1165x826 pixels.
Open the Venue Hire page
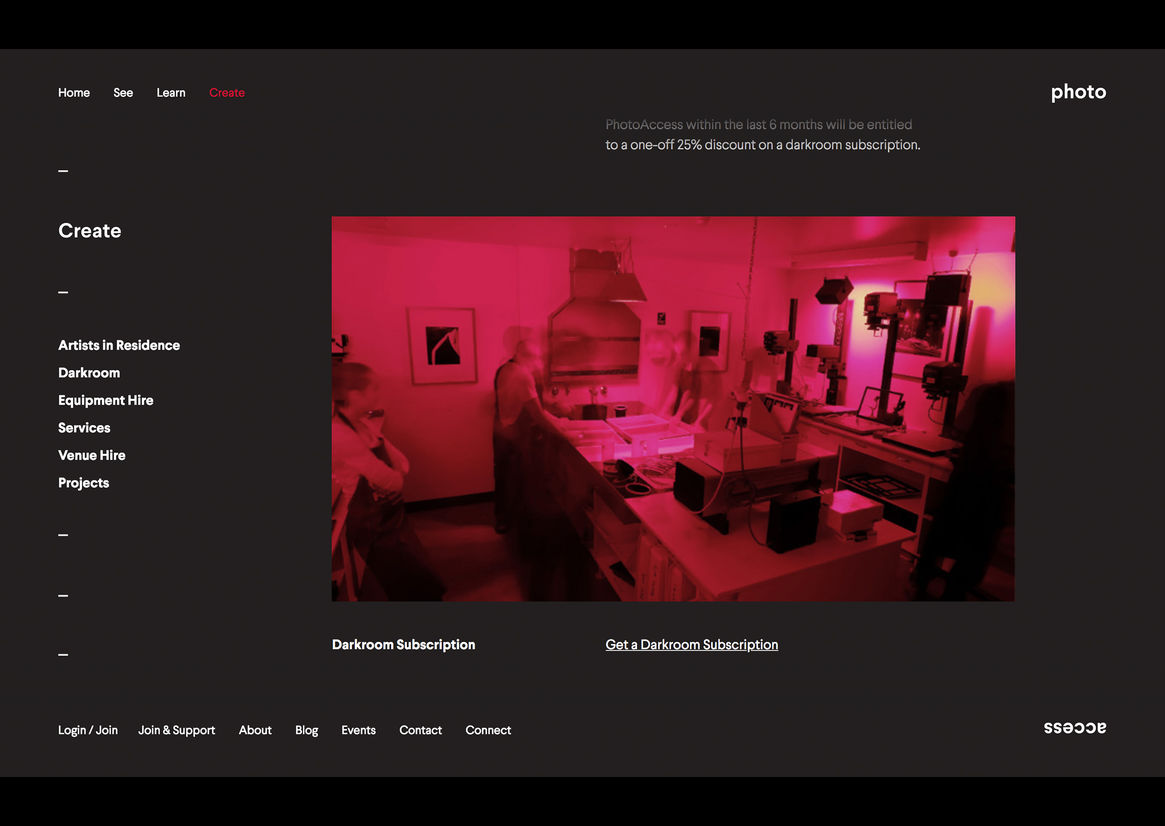[92, 455]
